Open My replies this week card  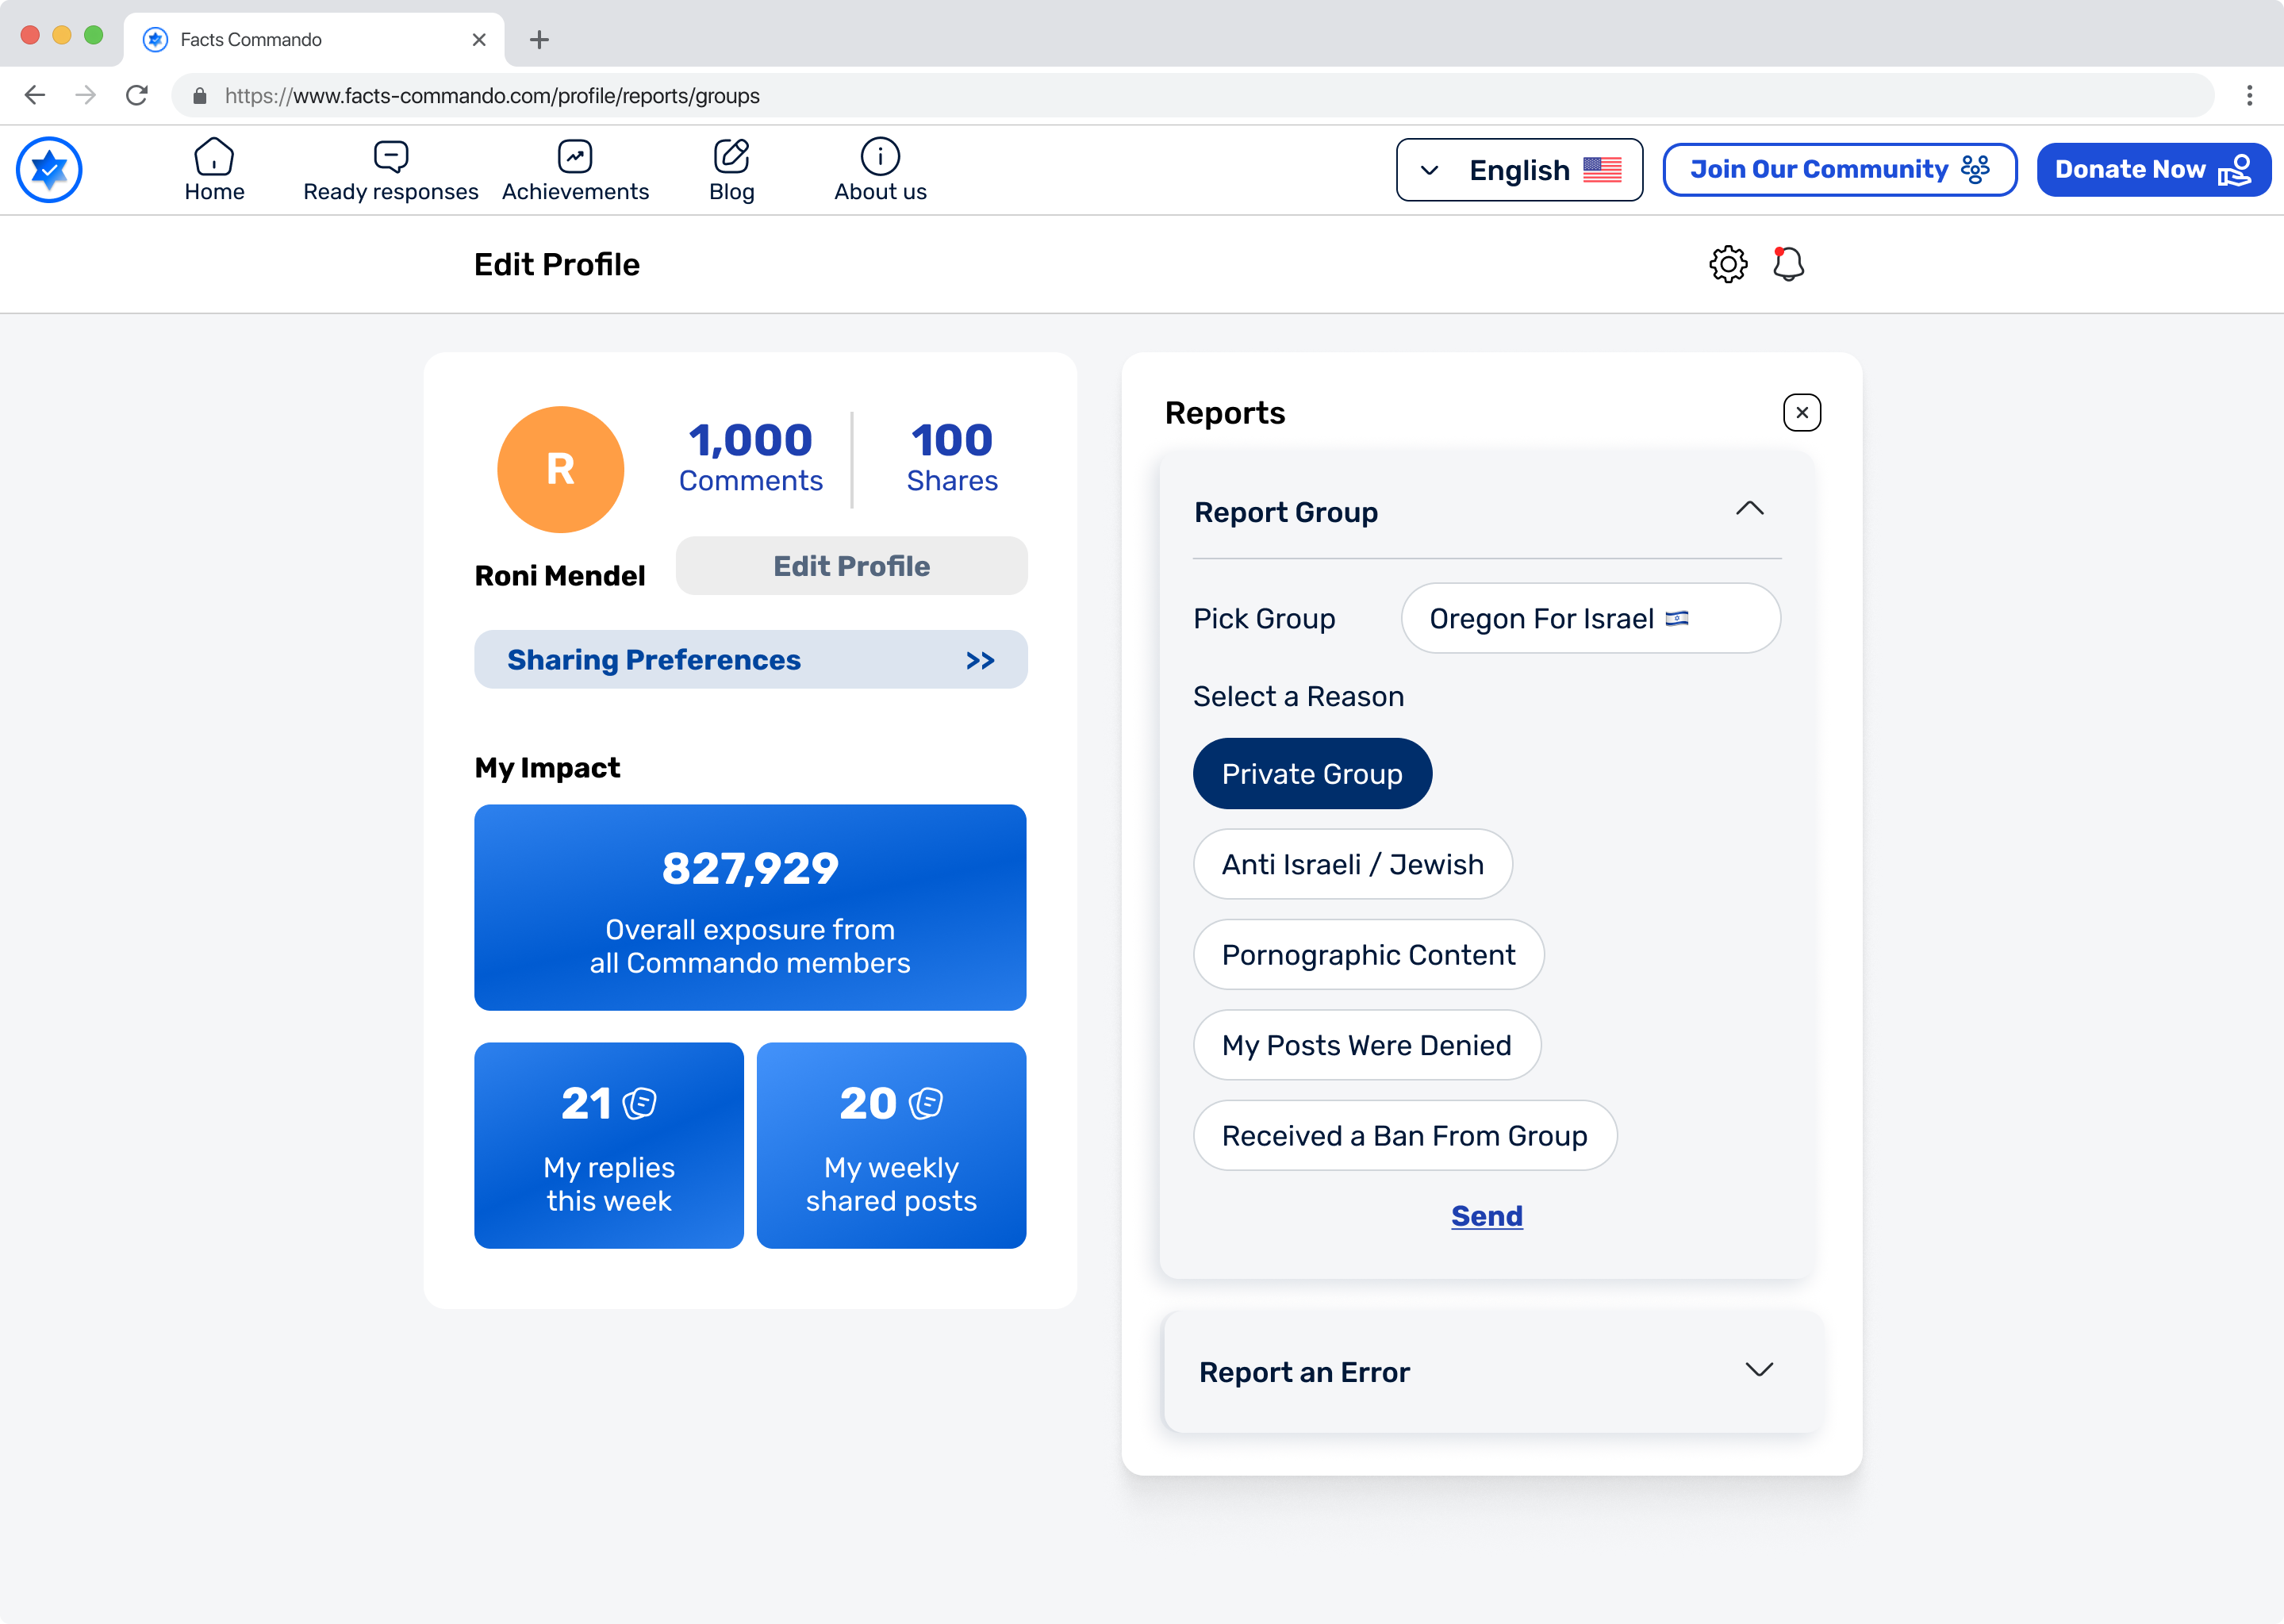[609, 1145]
